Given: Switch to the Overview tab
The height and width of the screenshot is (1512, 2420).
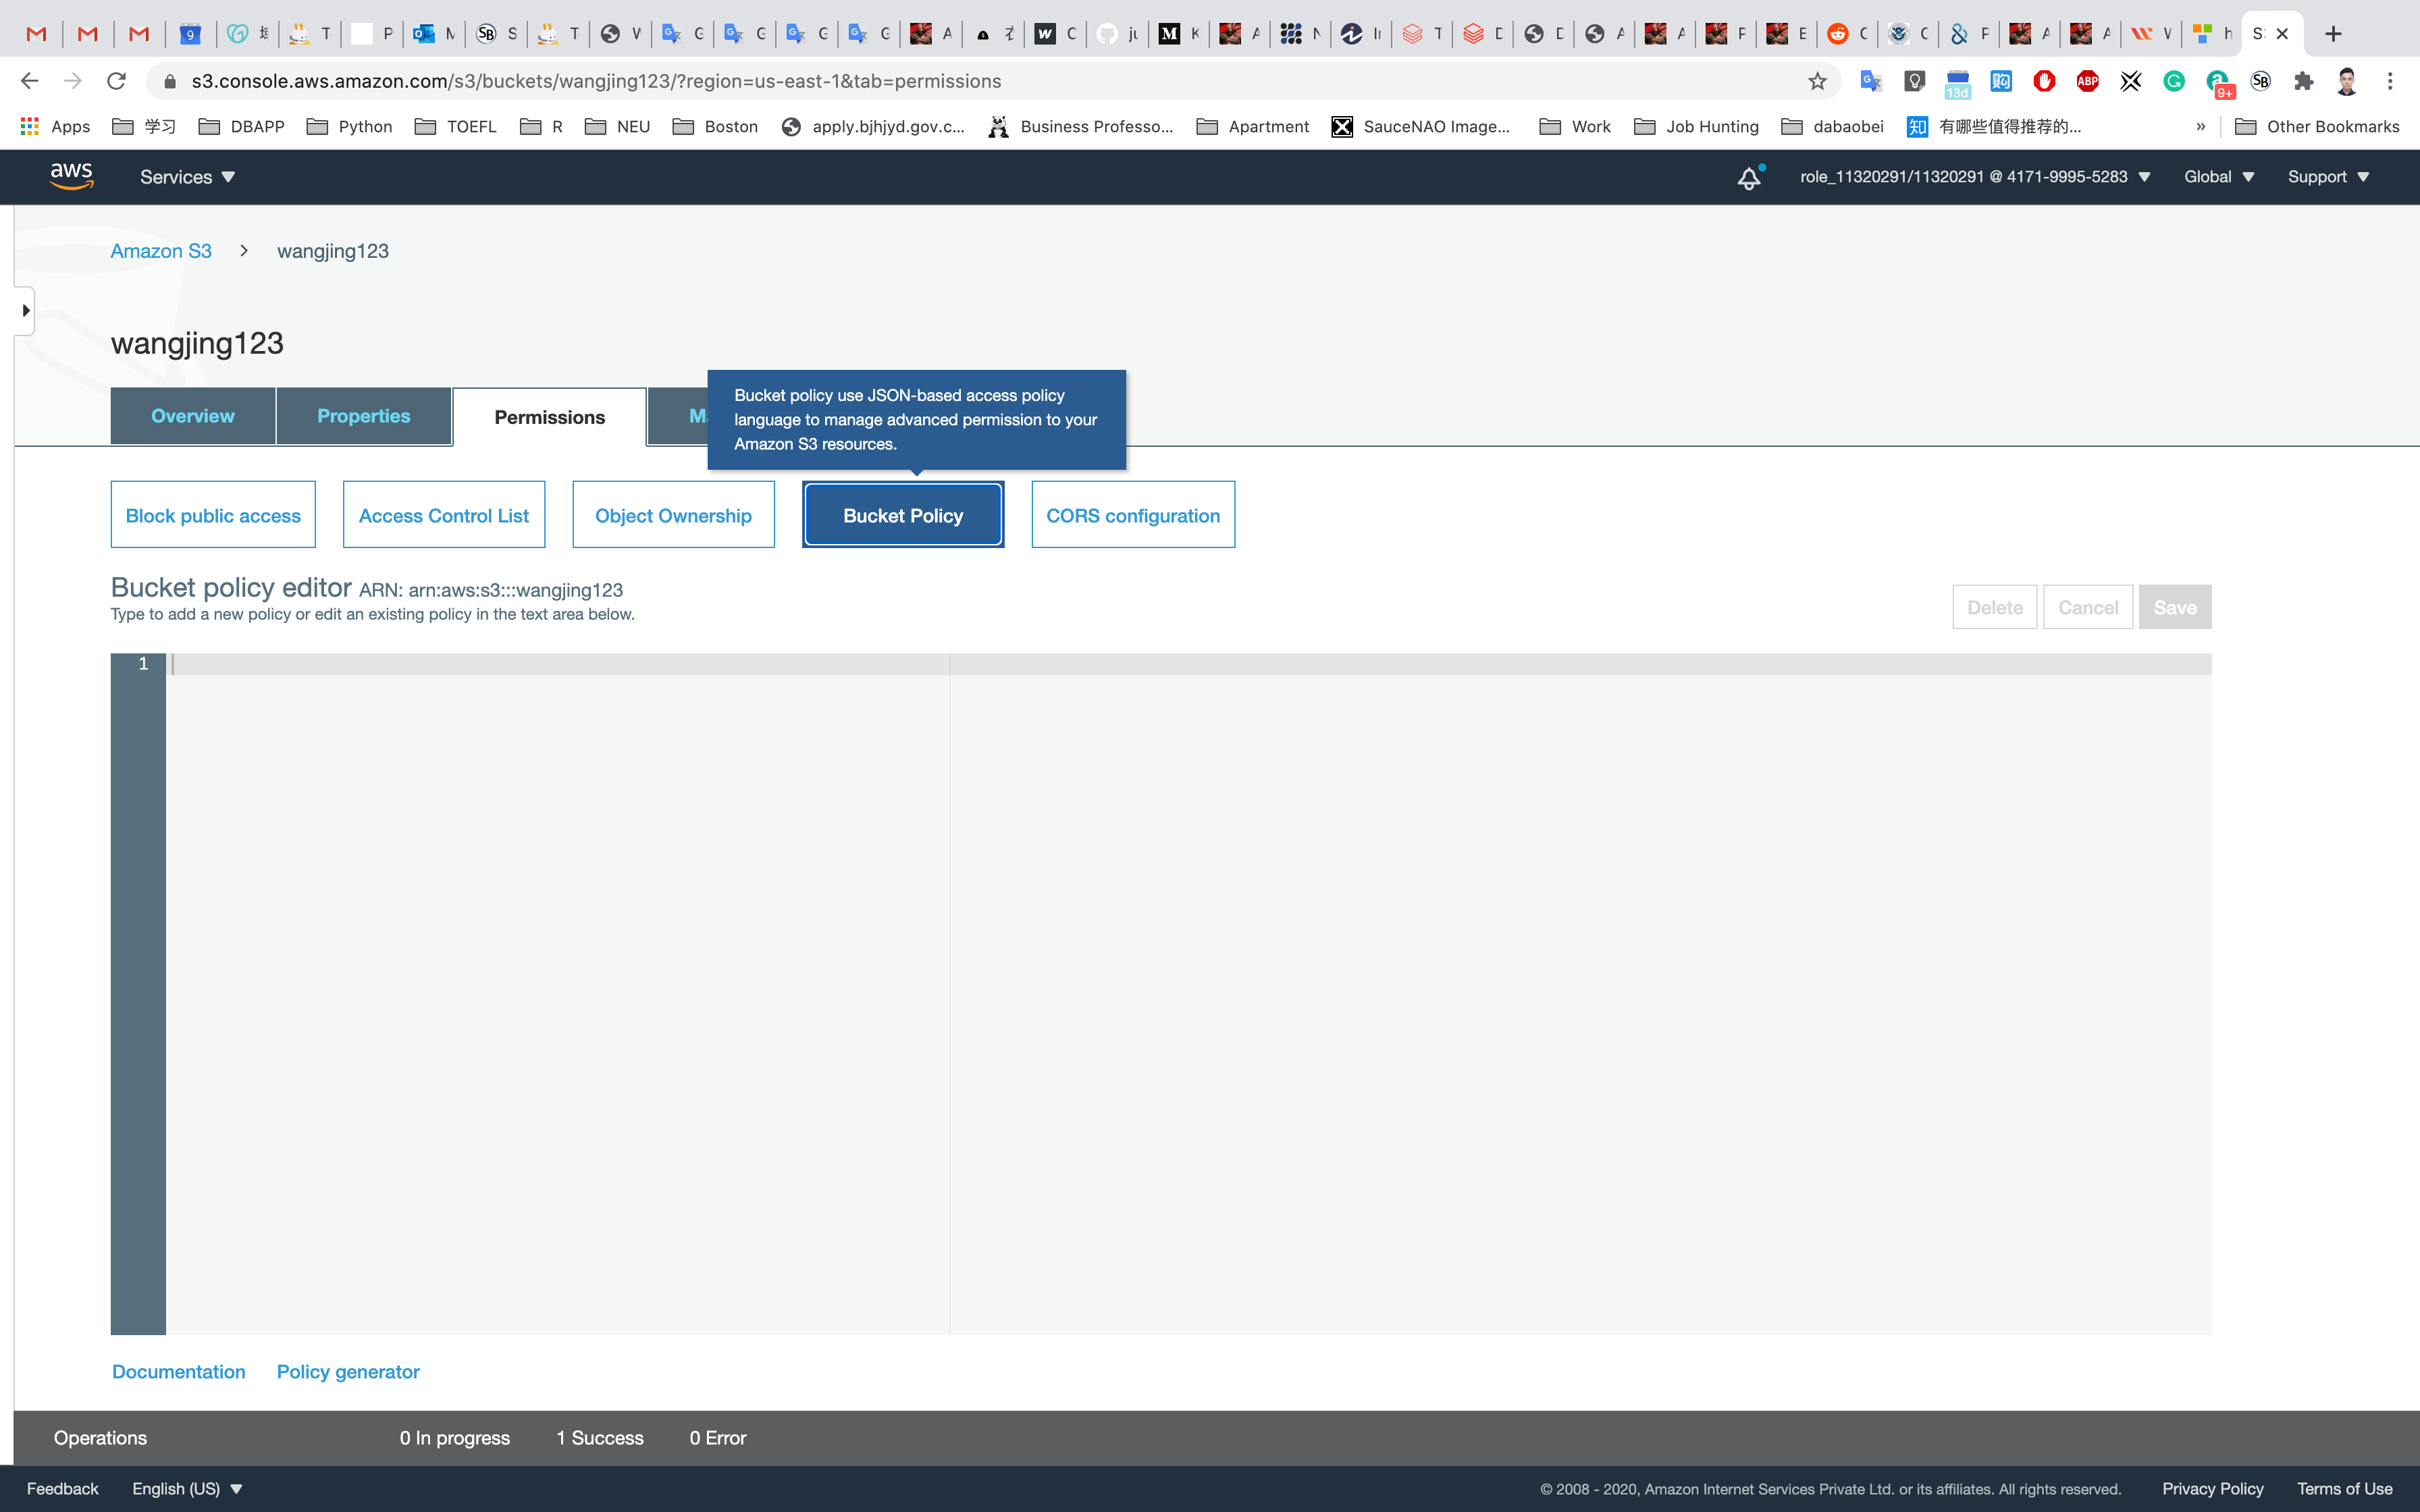Looking at the screenshot, I should (x=192, y=416).
